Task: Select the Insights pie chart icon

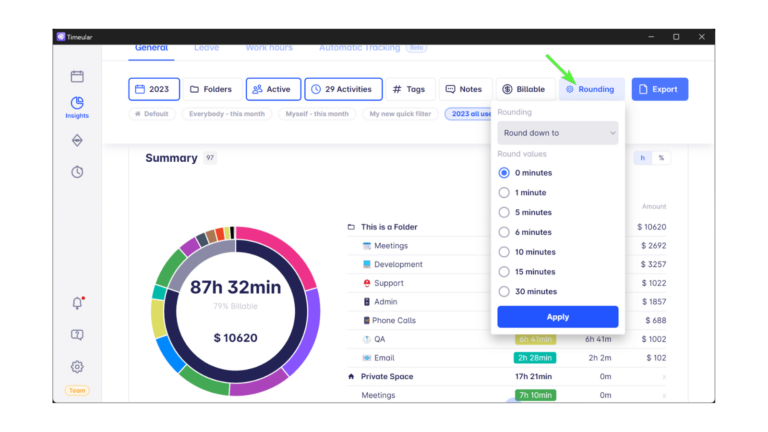Action: [77, 103]
